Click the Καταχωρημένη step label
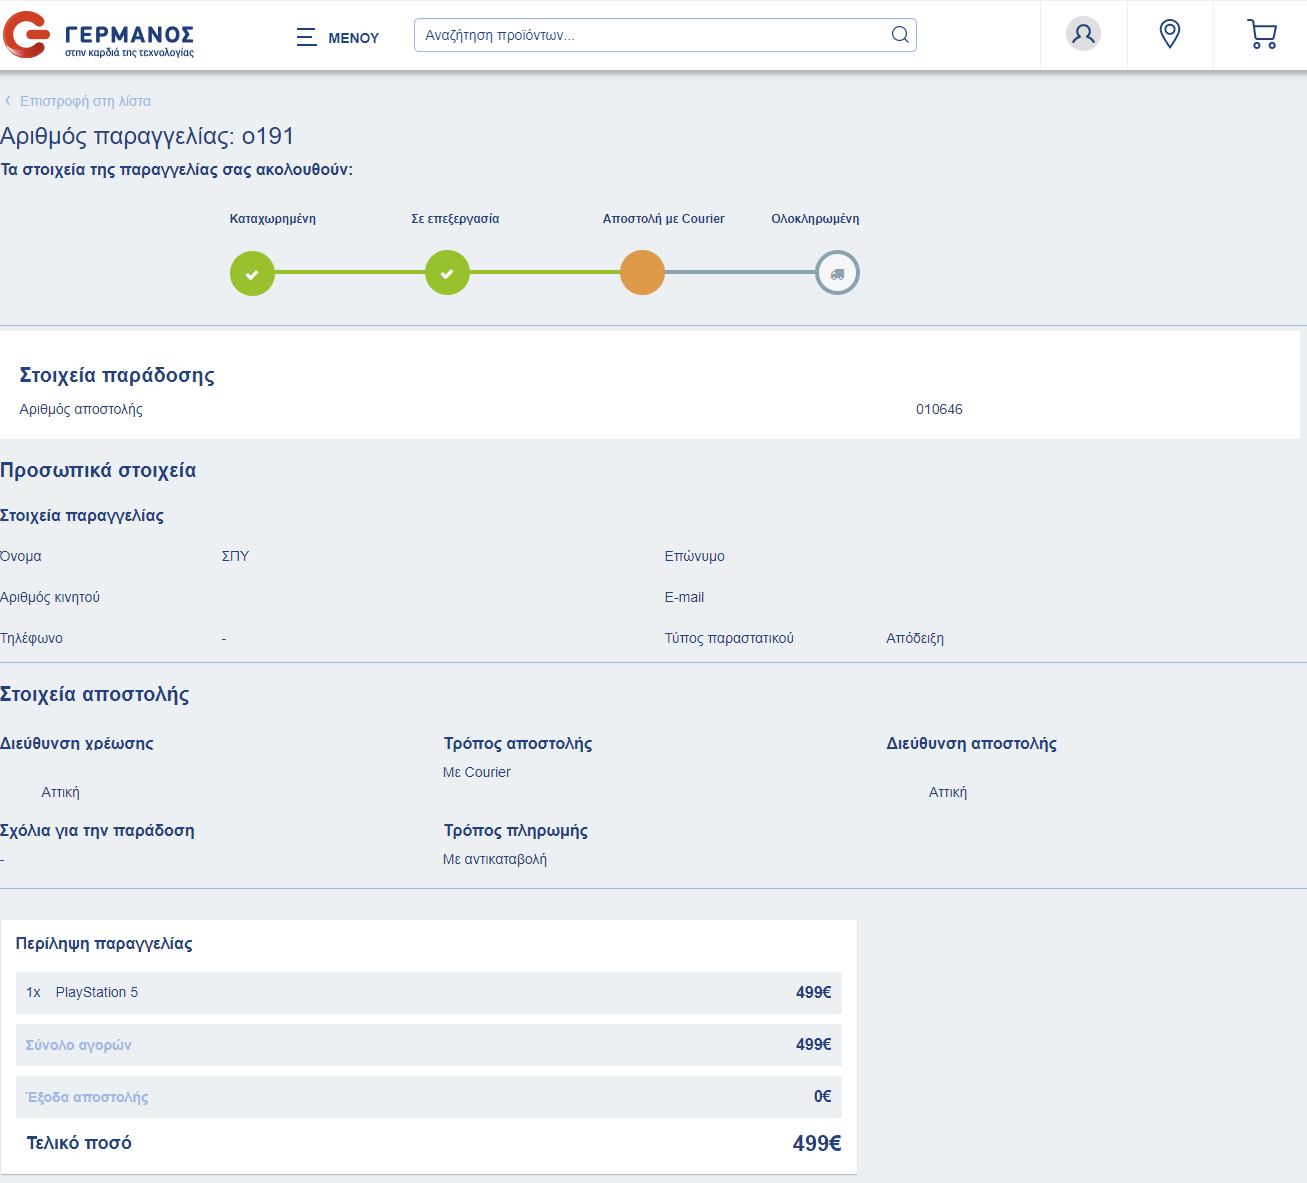The height and width of the screenshot is (1183, 1307). click(x=273, y=219)
